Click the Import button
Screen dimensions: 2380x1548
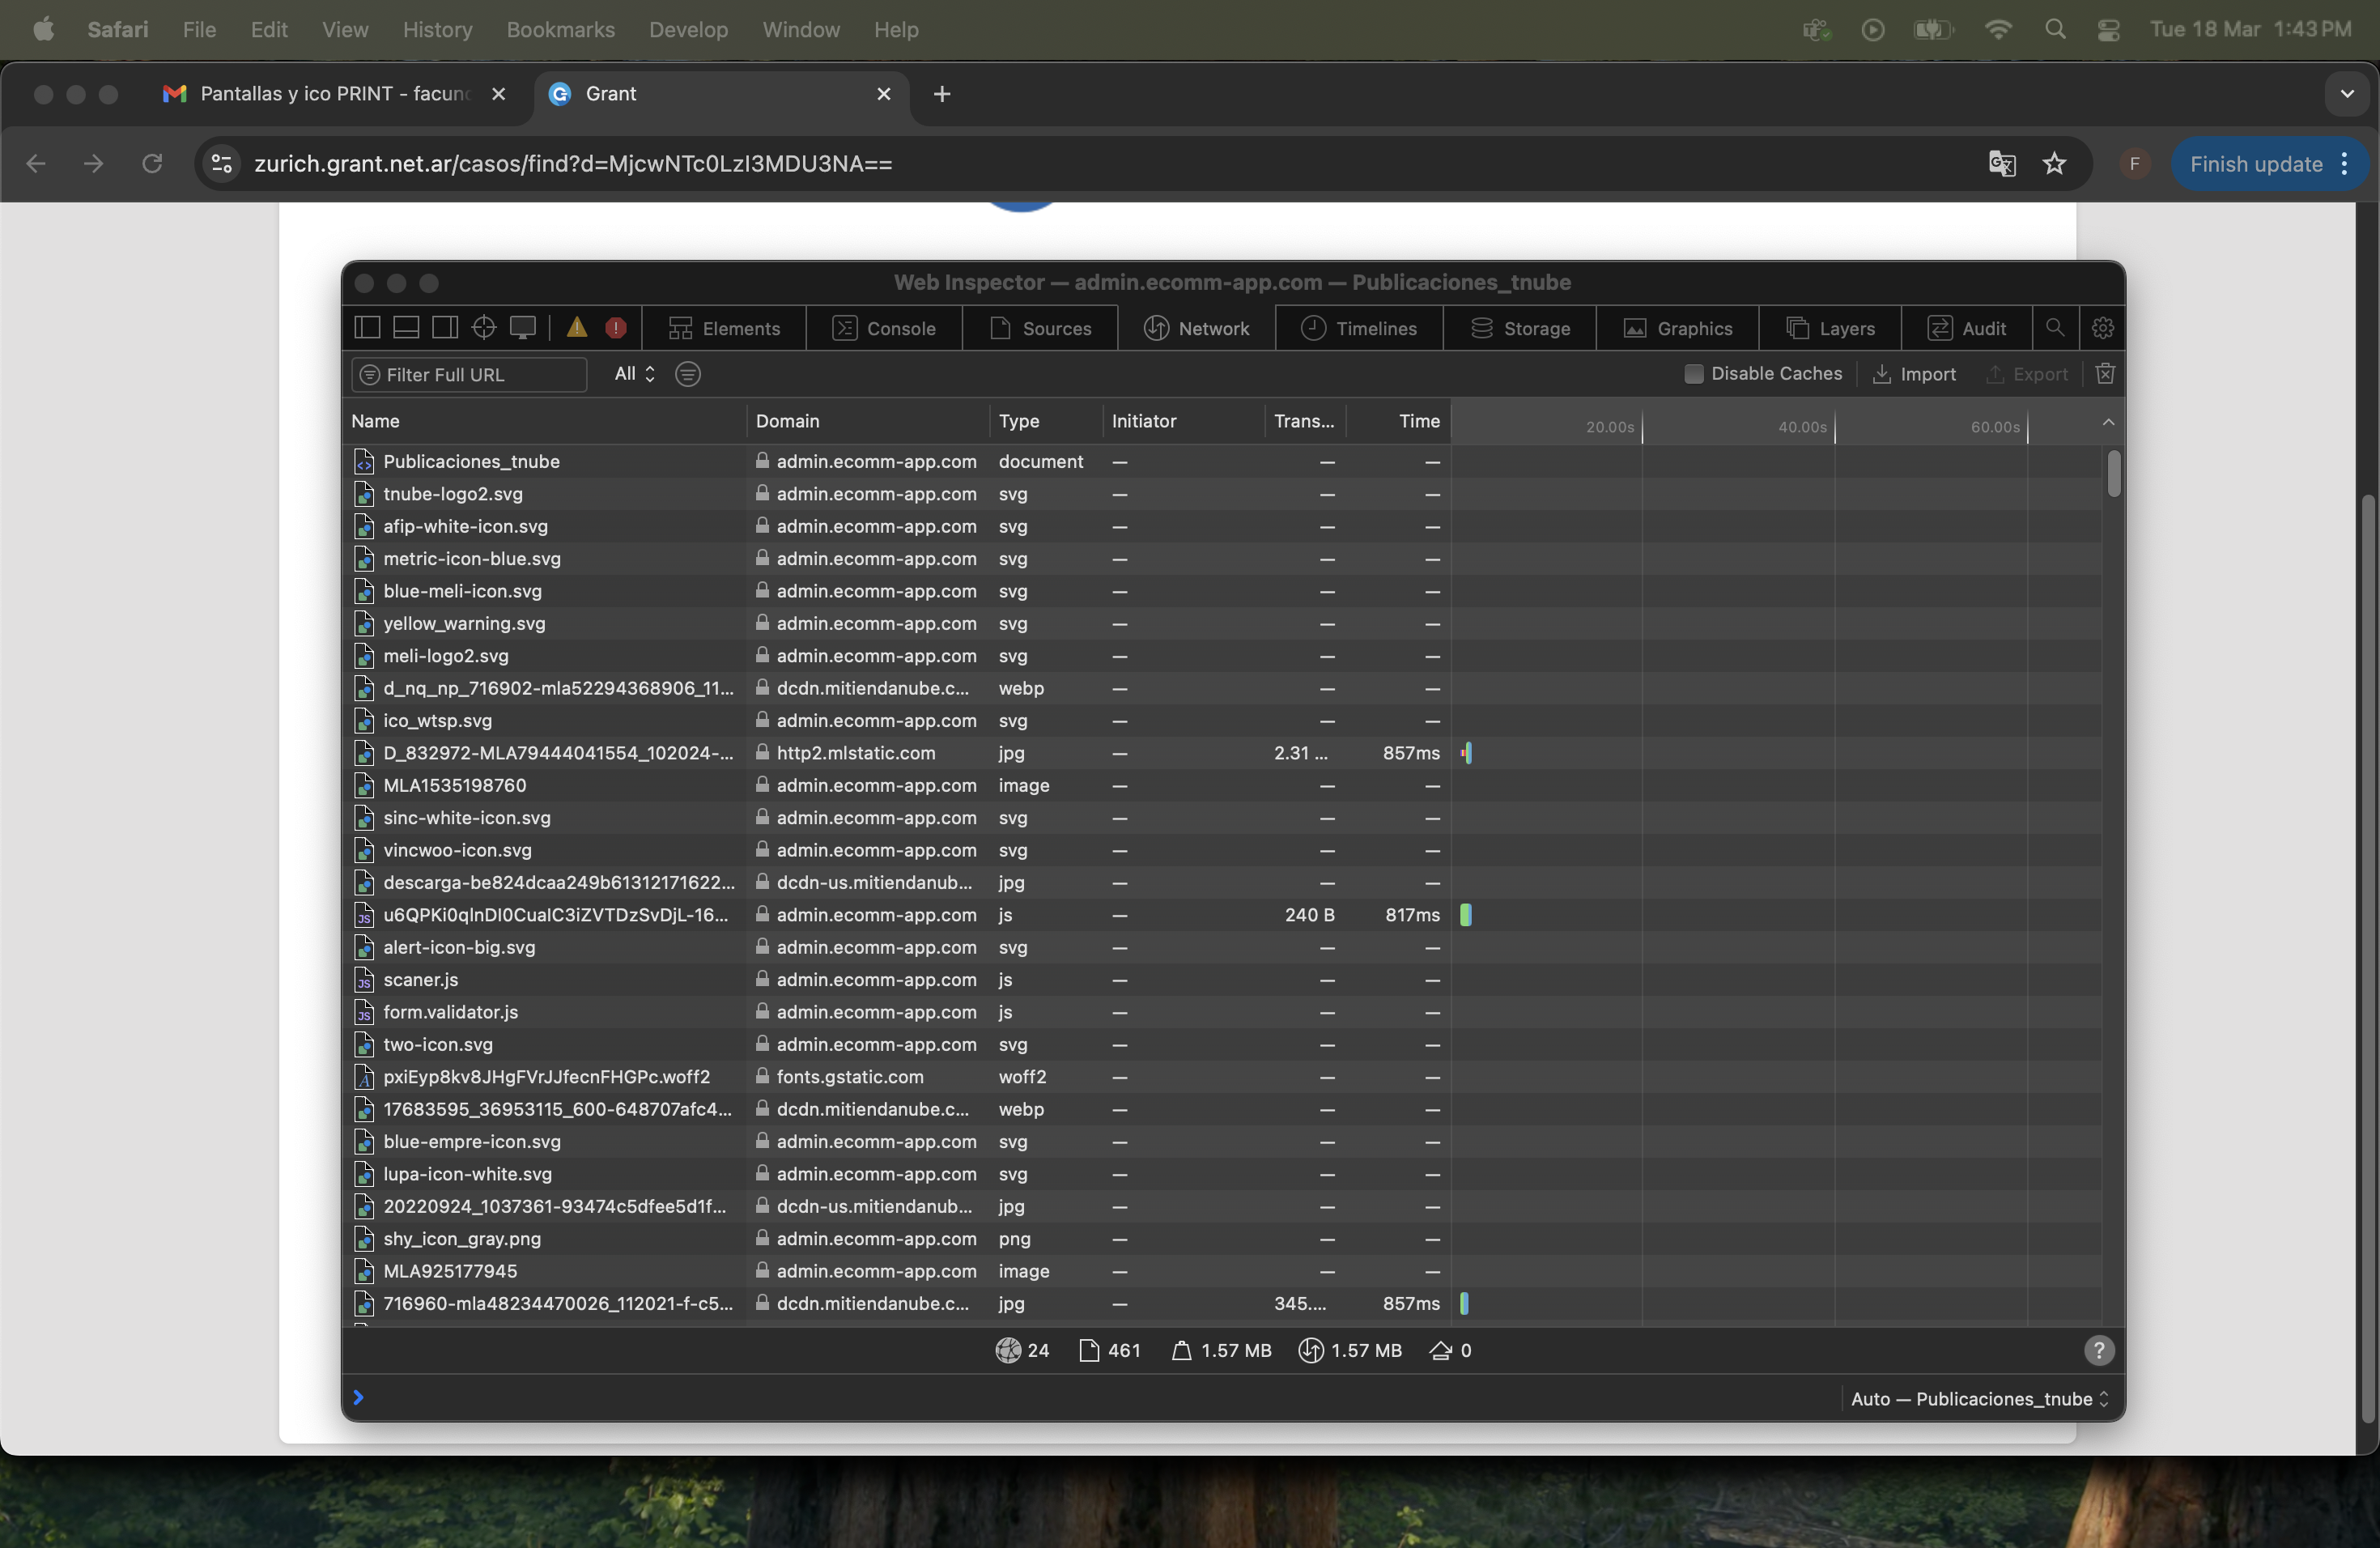1914,373
